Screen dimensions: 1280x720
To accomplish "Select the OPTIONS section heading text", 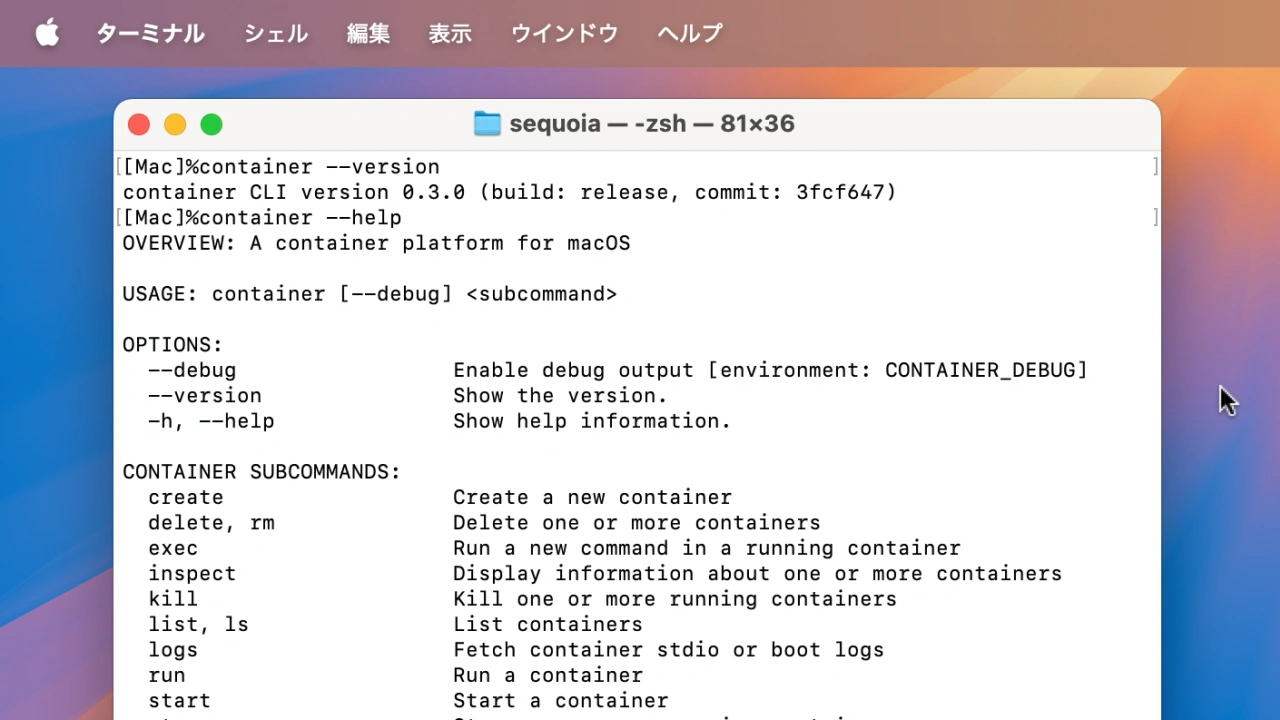I will coord(172,344).
